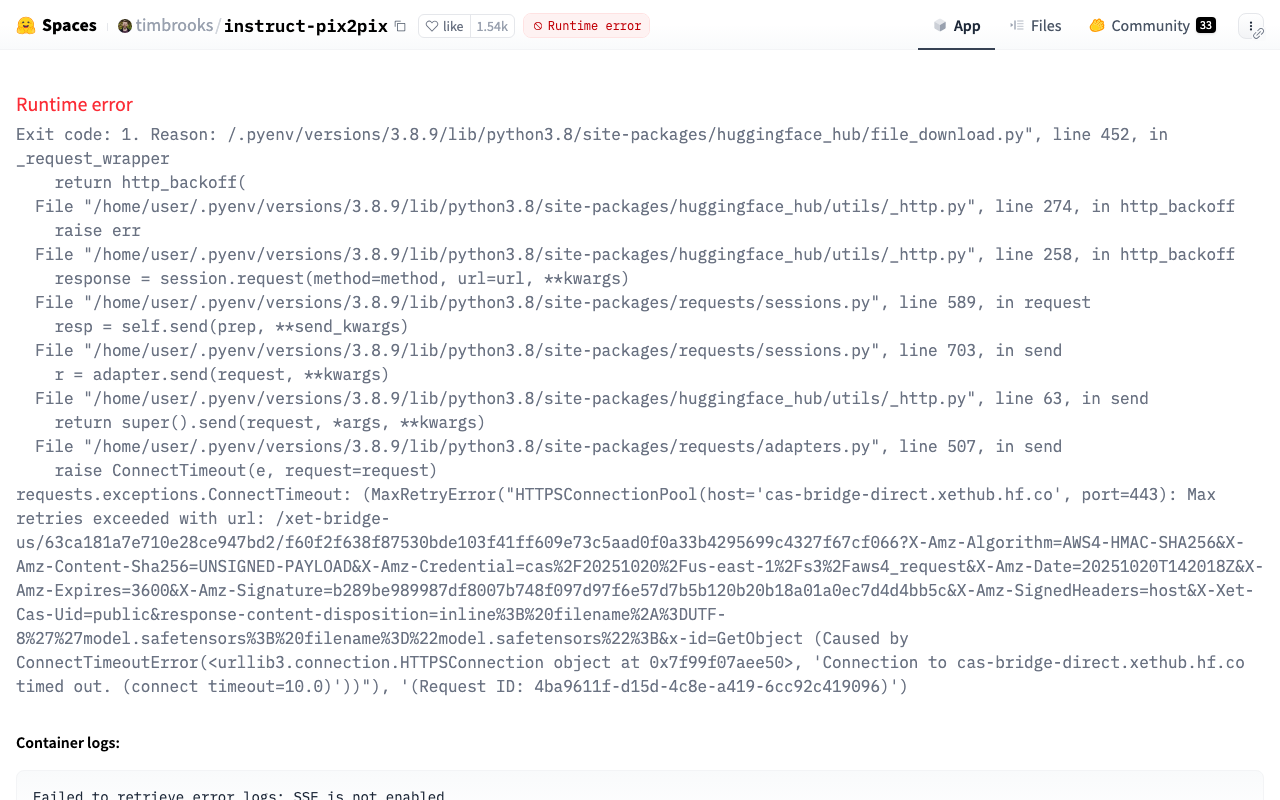The width and height of the screenshot is (1280, 800).
Task: View the 1.54k likes count
Action: pos(492,26)
